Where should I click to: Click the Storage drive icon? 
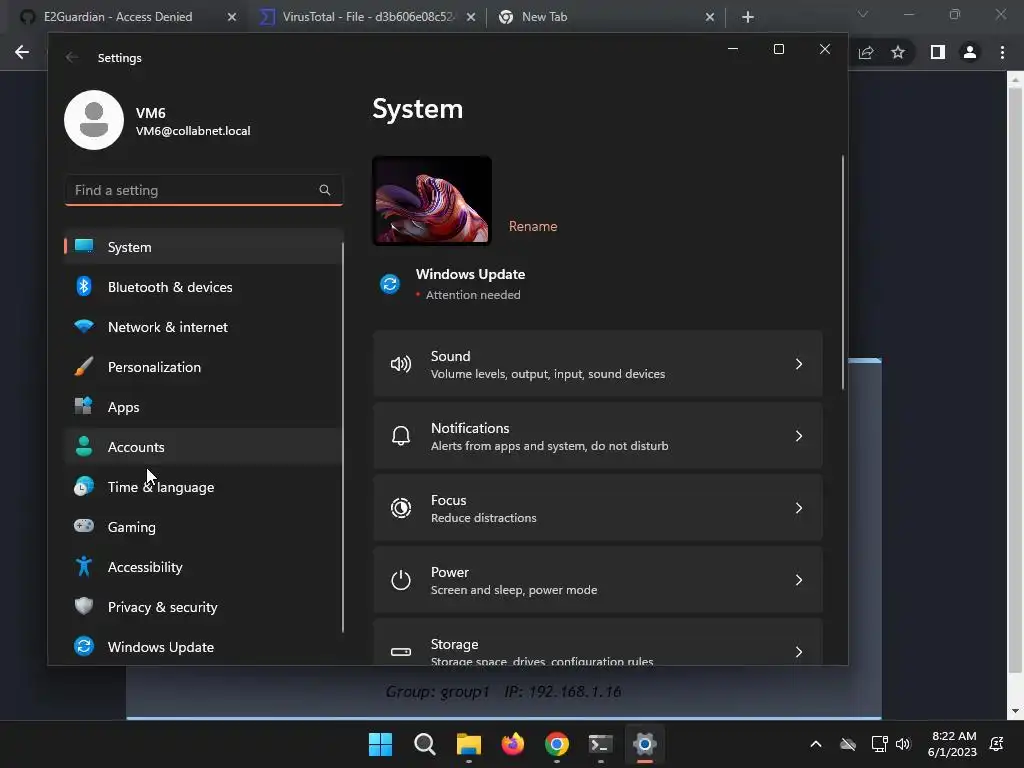[400, 652]
